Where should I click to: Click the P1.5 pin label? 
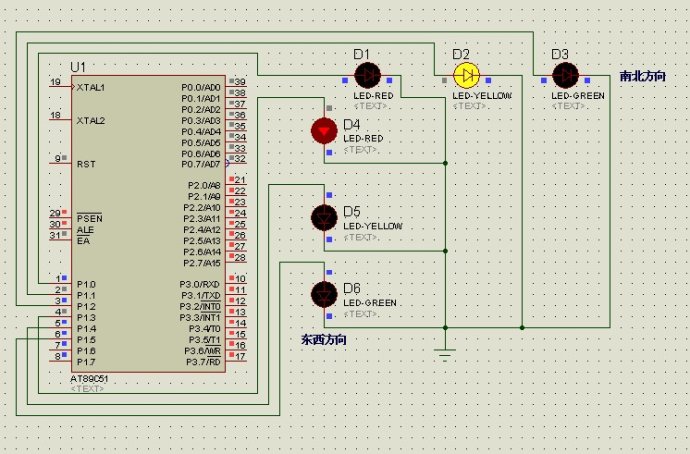coord(86,340)
